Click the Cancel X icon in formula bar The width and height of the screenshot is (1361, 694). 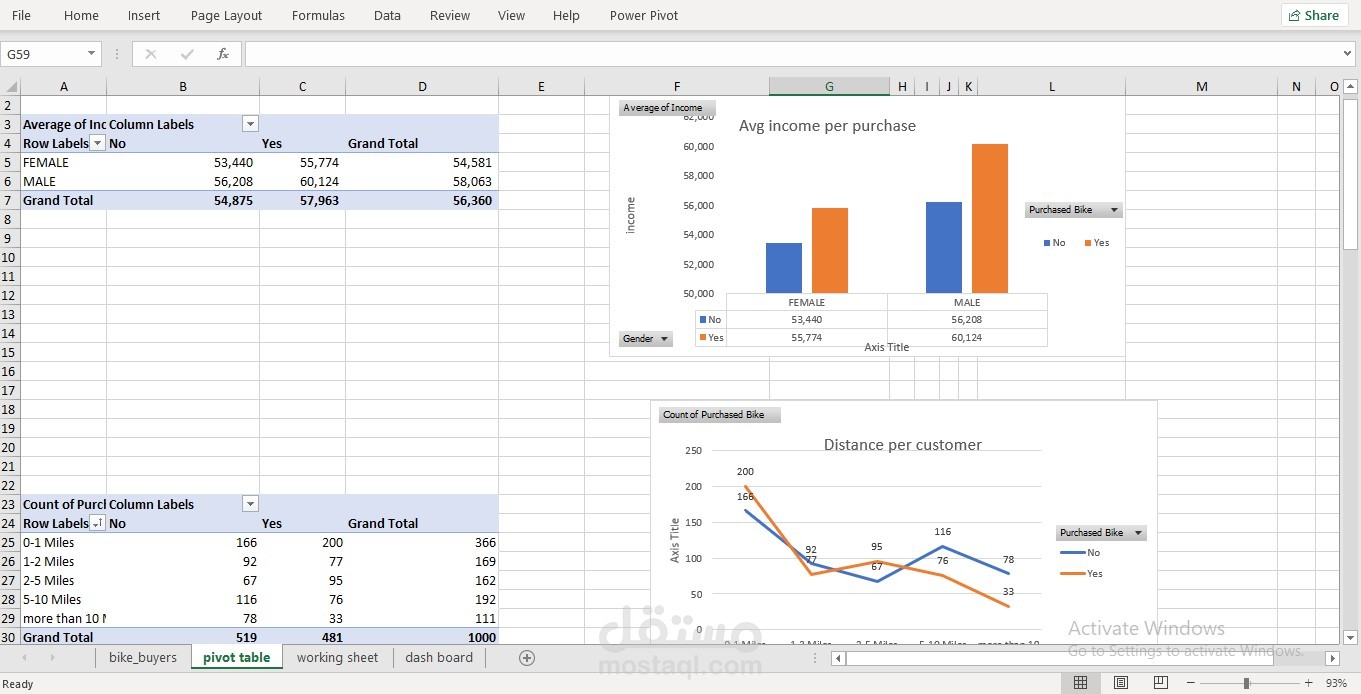[x=151, y=54]
